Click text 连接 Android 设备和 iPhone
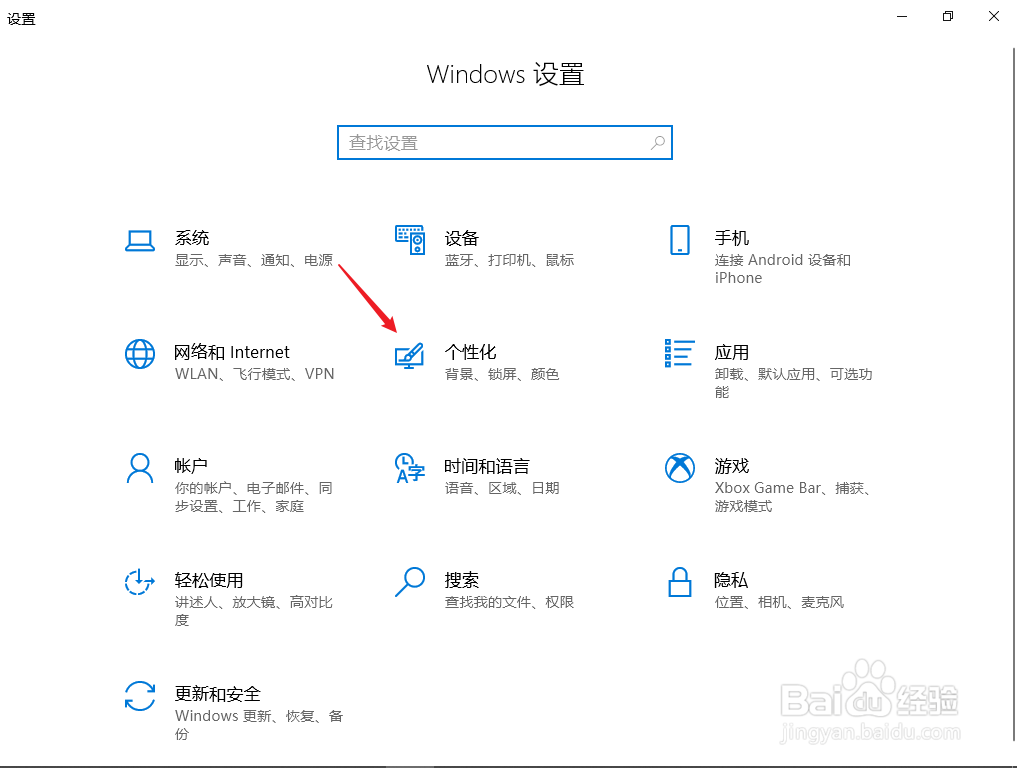Viewport: 1017px width, 768px height. click(x=783, y=269)
